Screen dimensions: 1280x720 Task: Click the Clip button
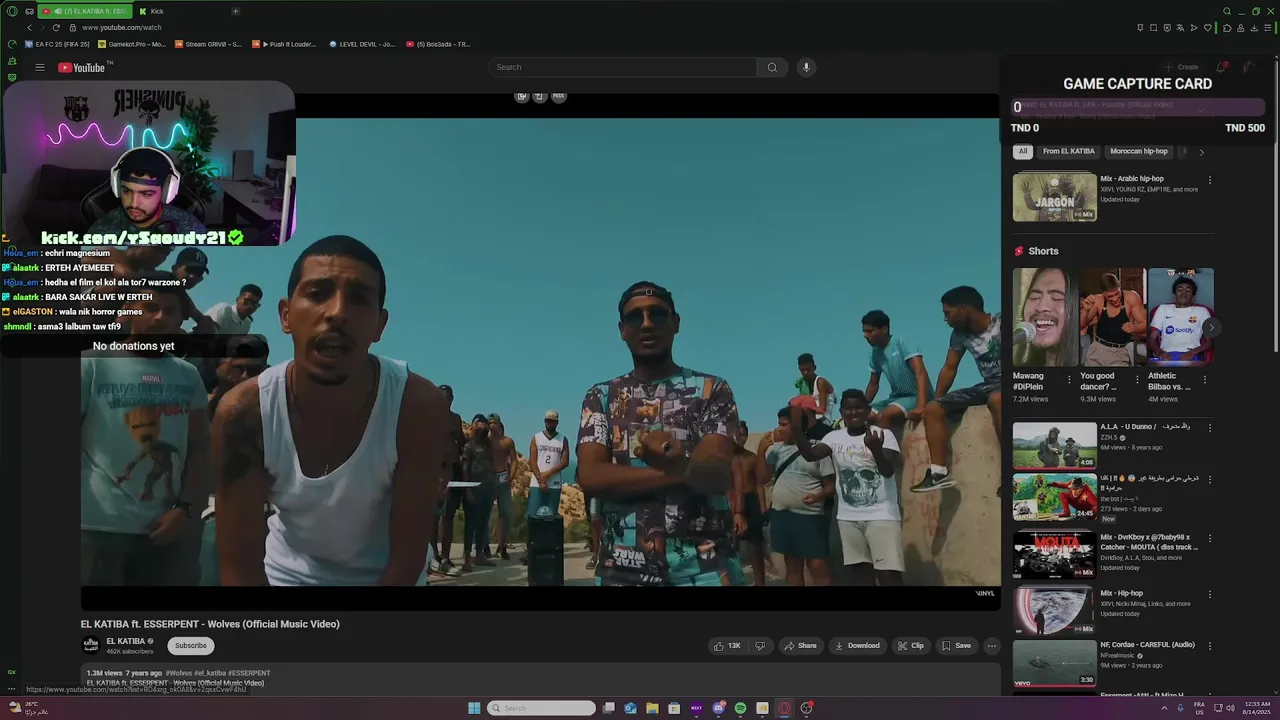pyautogui.click(x=911, y=646)
